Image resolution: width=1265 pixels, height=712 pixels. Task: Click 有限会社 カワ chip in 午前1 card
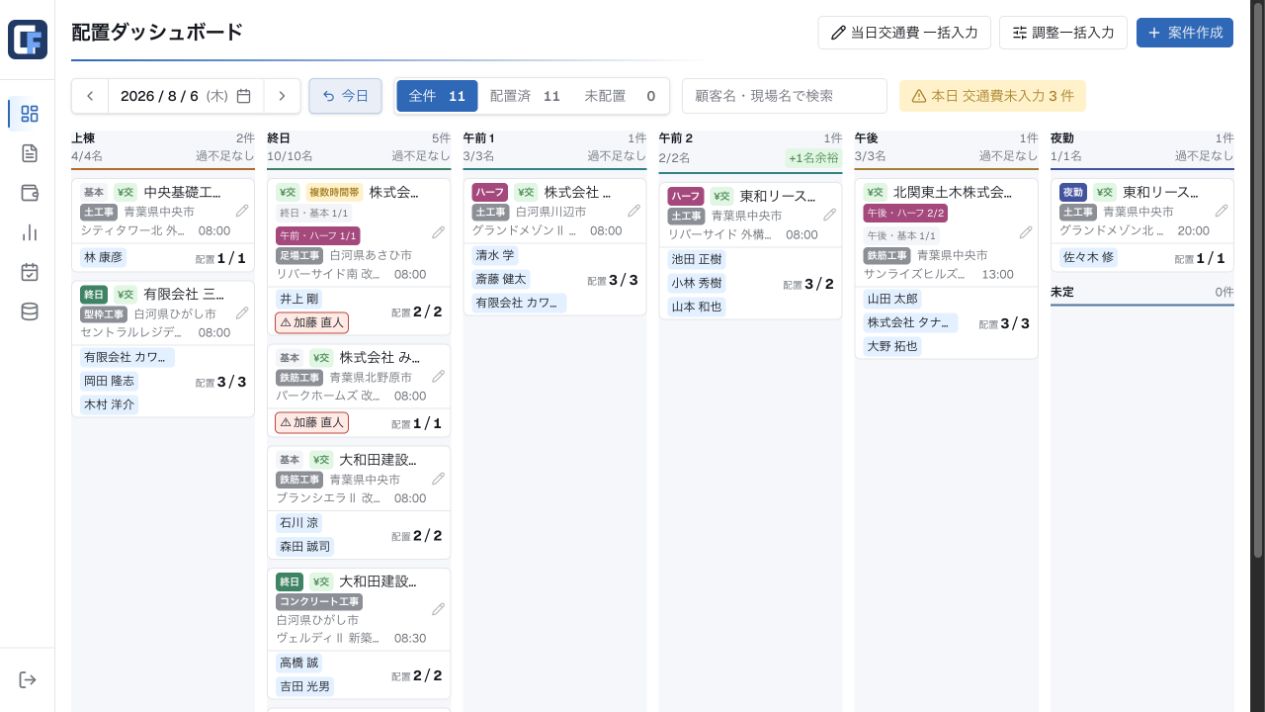coord(519,302)
